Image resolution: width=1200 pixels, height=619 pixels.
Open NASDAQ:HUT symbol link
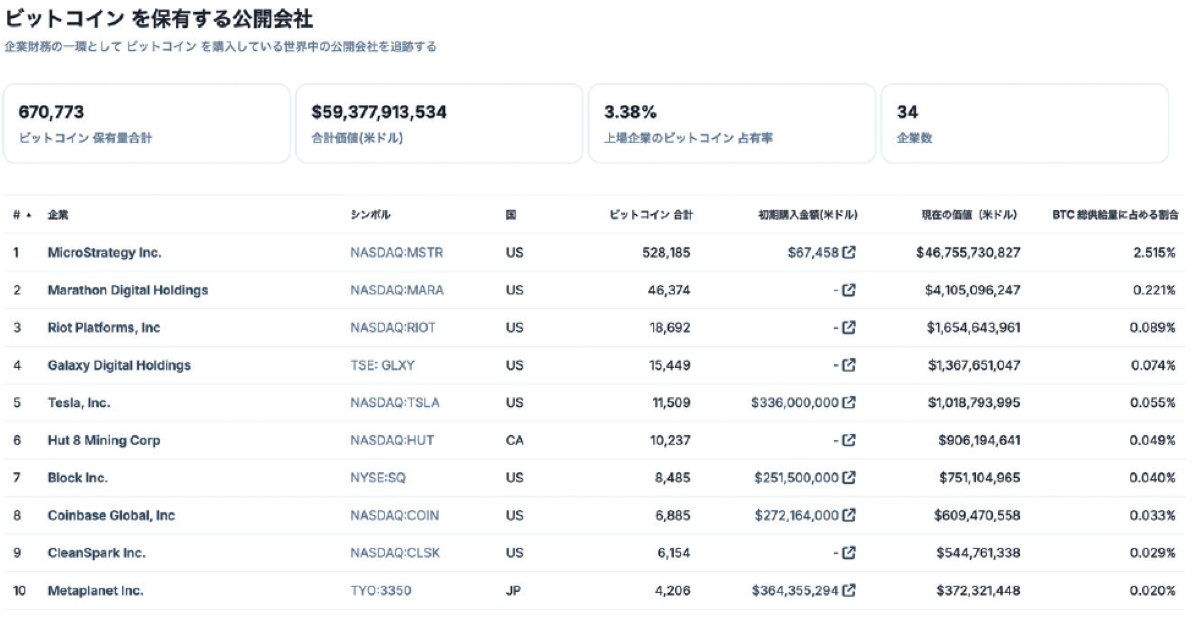coord(392,440)
